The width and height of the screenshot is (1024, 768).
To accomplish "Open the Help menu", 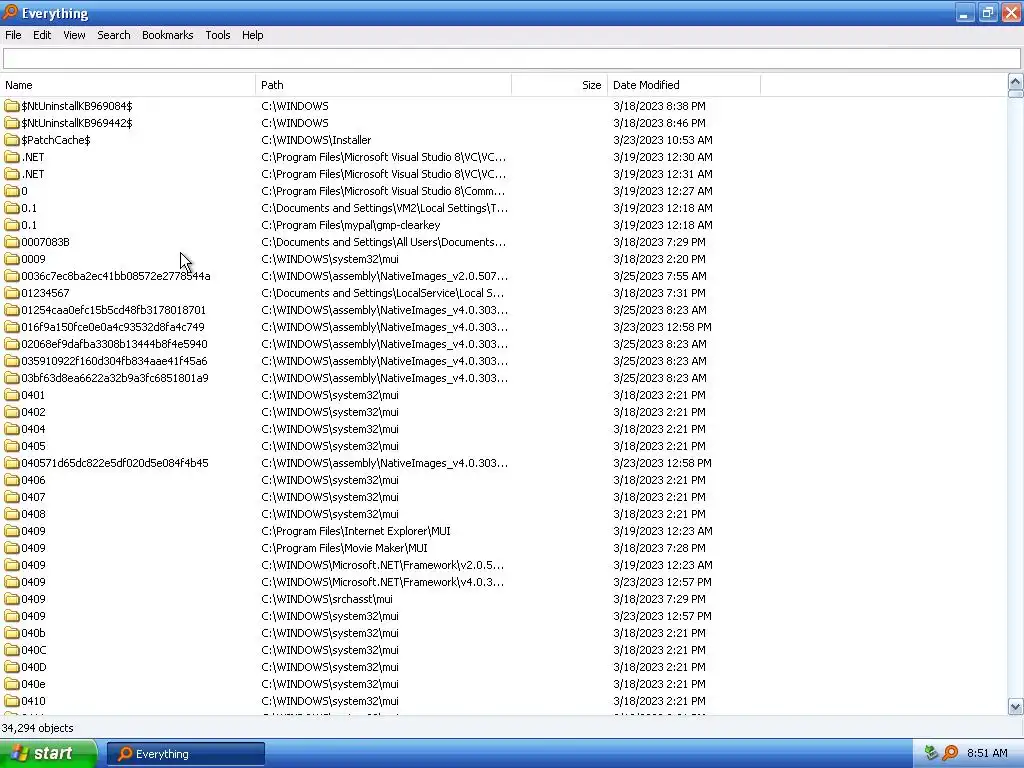I will [252, 35].
